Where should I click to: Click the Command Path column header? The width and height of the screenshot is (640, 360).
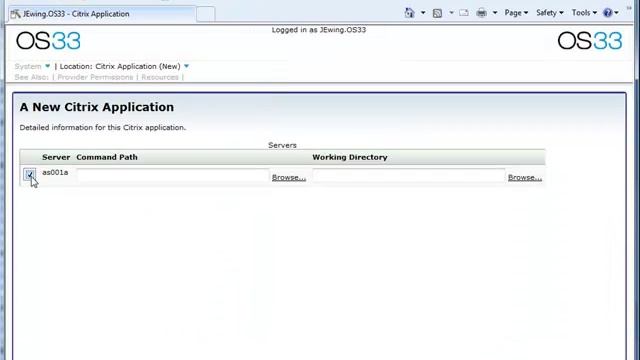[107, 157]
